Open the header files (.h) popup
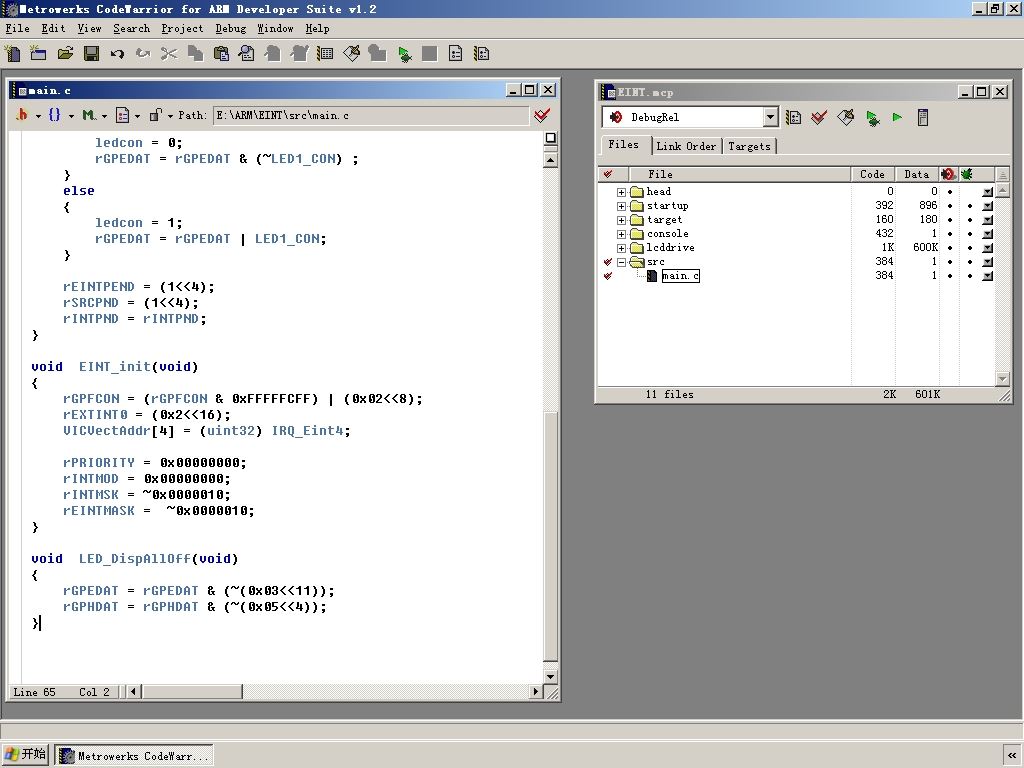 27,116
